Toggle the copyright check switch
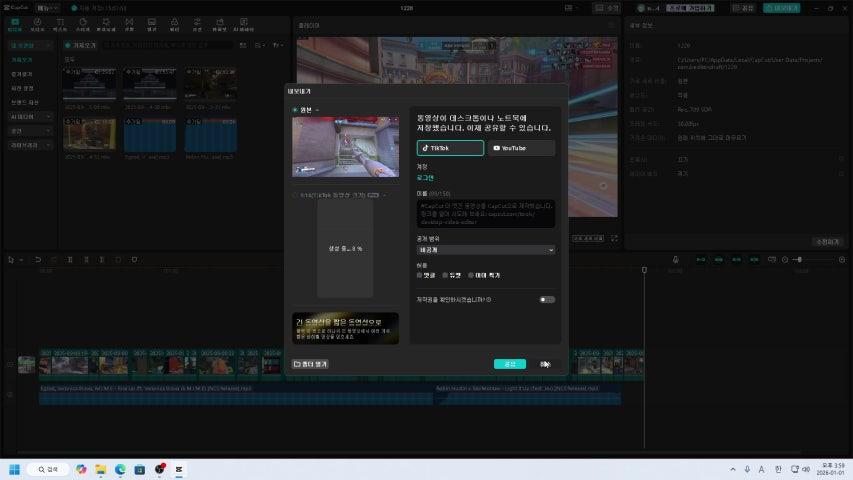The width and height of the screenshot is (853, 480). pos(546,299)
